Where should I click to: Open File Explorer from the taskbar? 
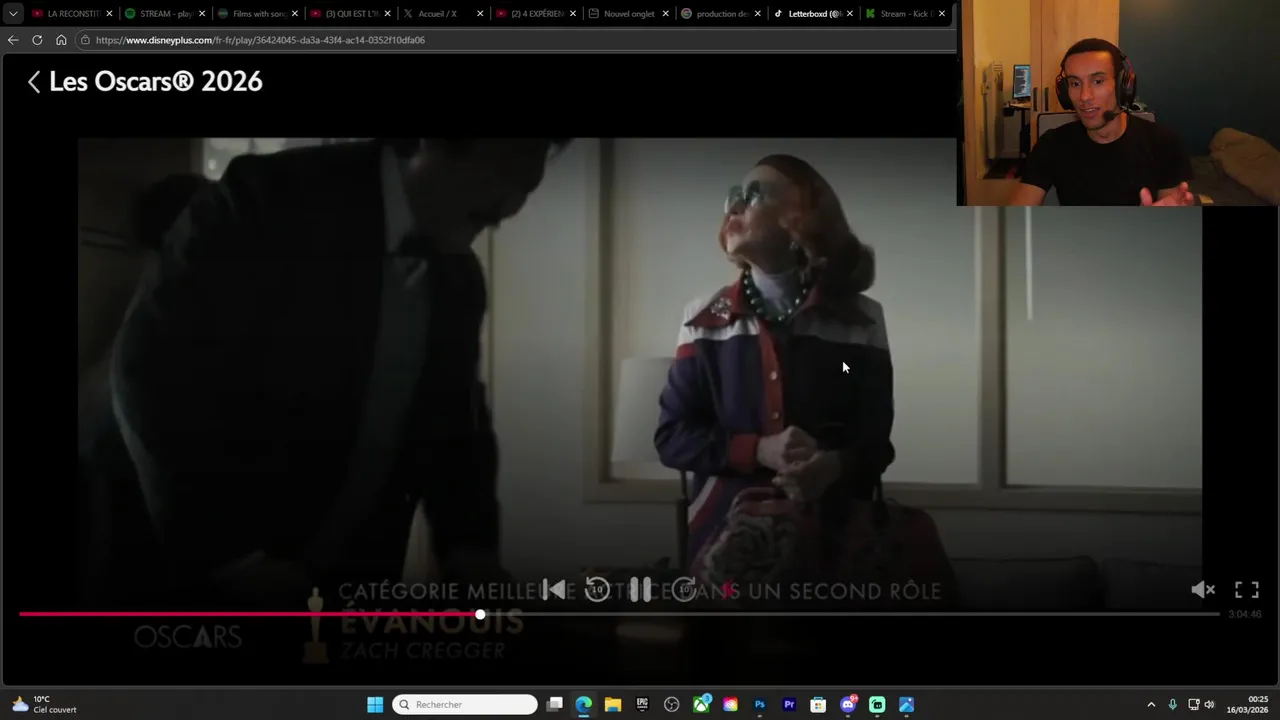tap(613, 704)
